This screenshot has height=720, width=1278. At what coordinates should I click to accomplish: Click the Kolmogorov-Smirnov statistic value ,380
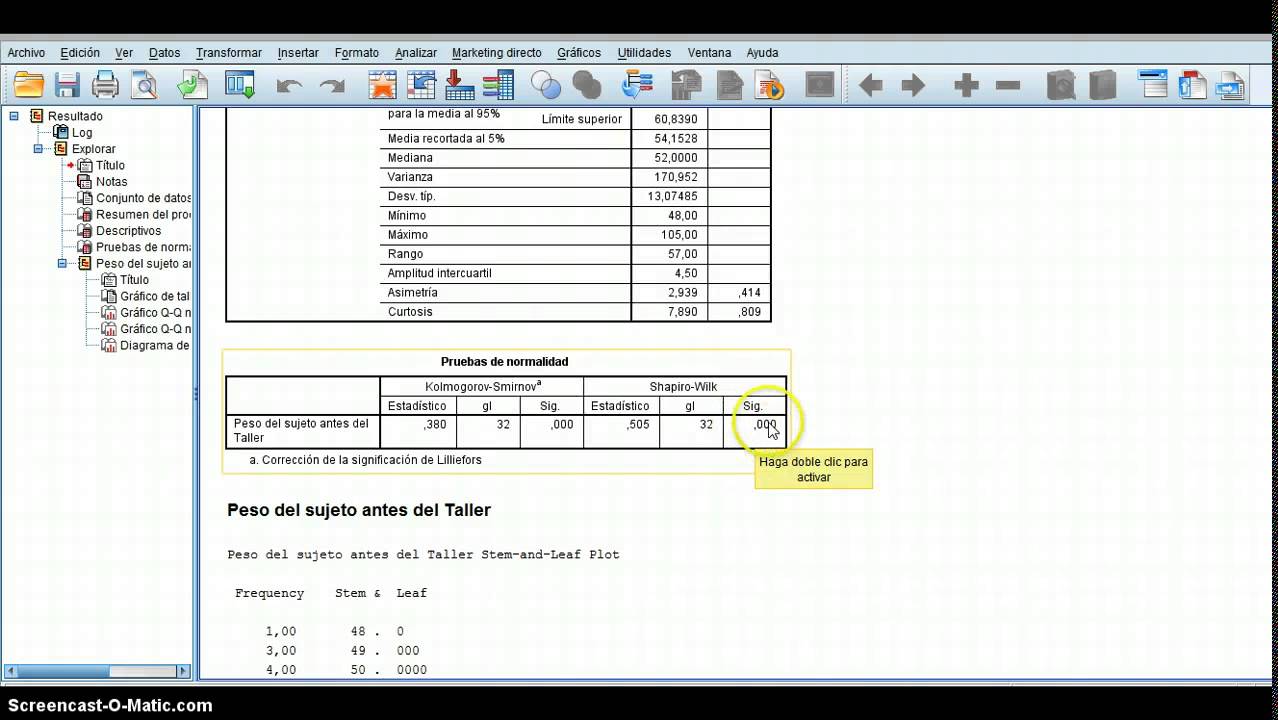434,424
